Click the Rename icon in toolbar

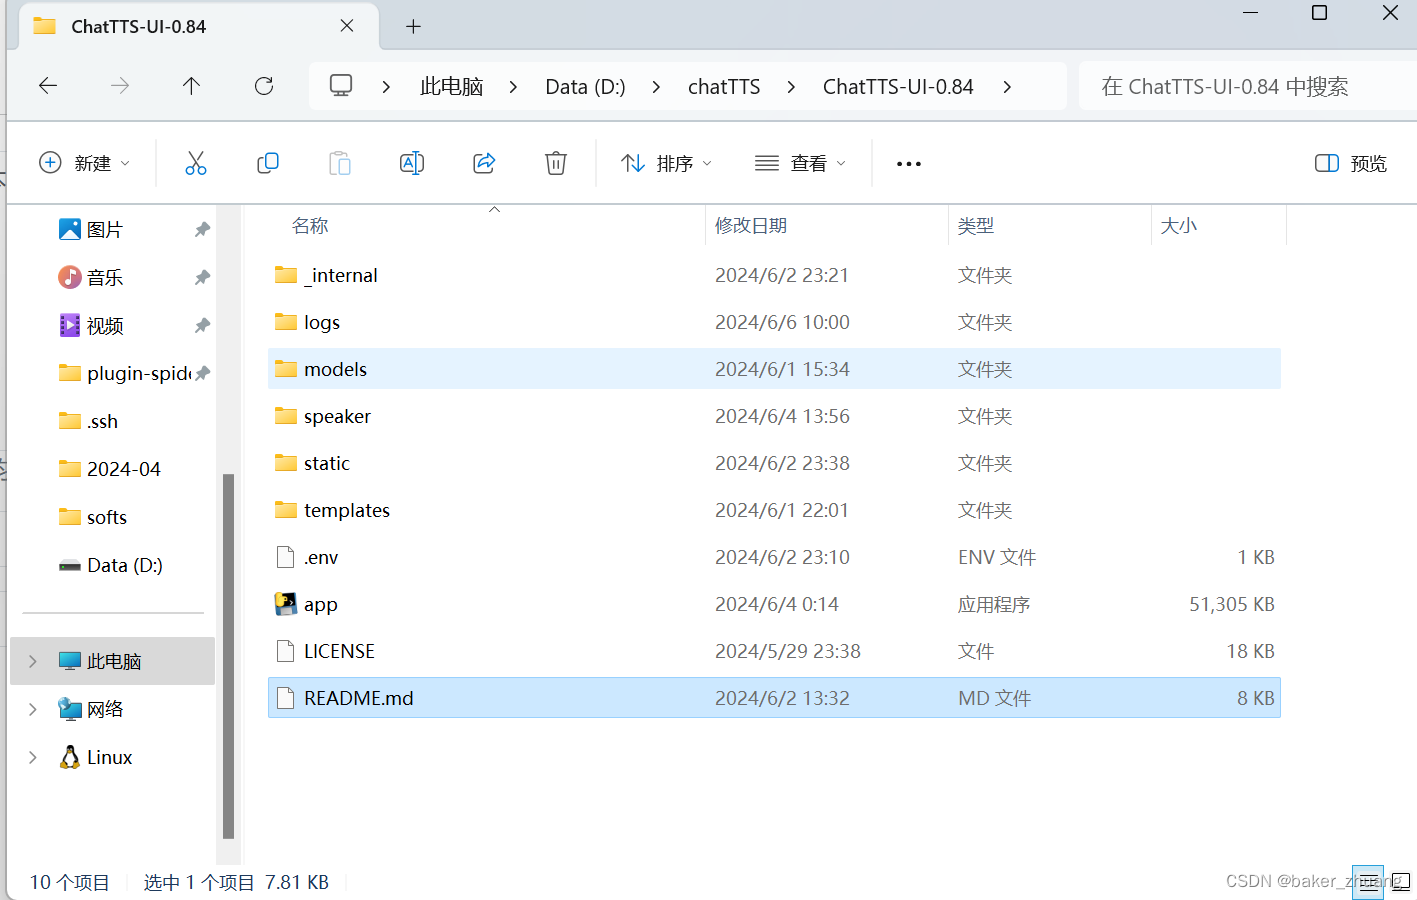tap(412, 163)
